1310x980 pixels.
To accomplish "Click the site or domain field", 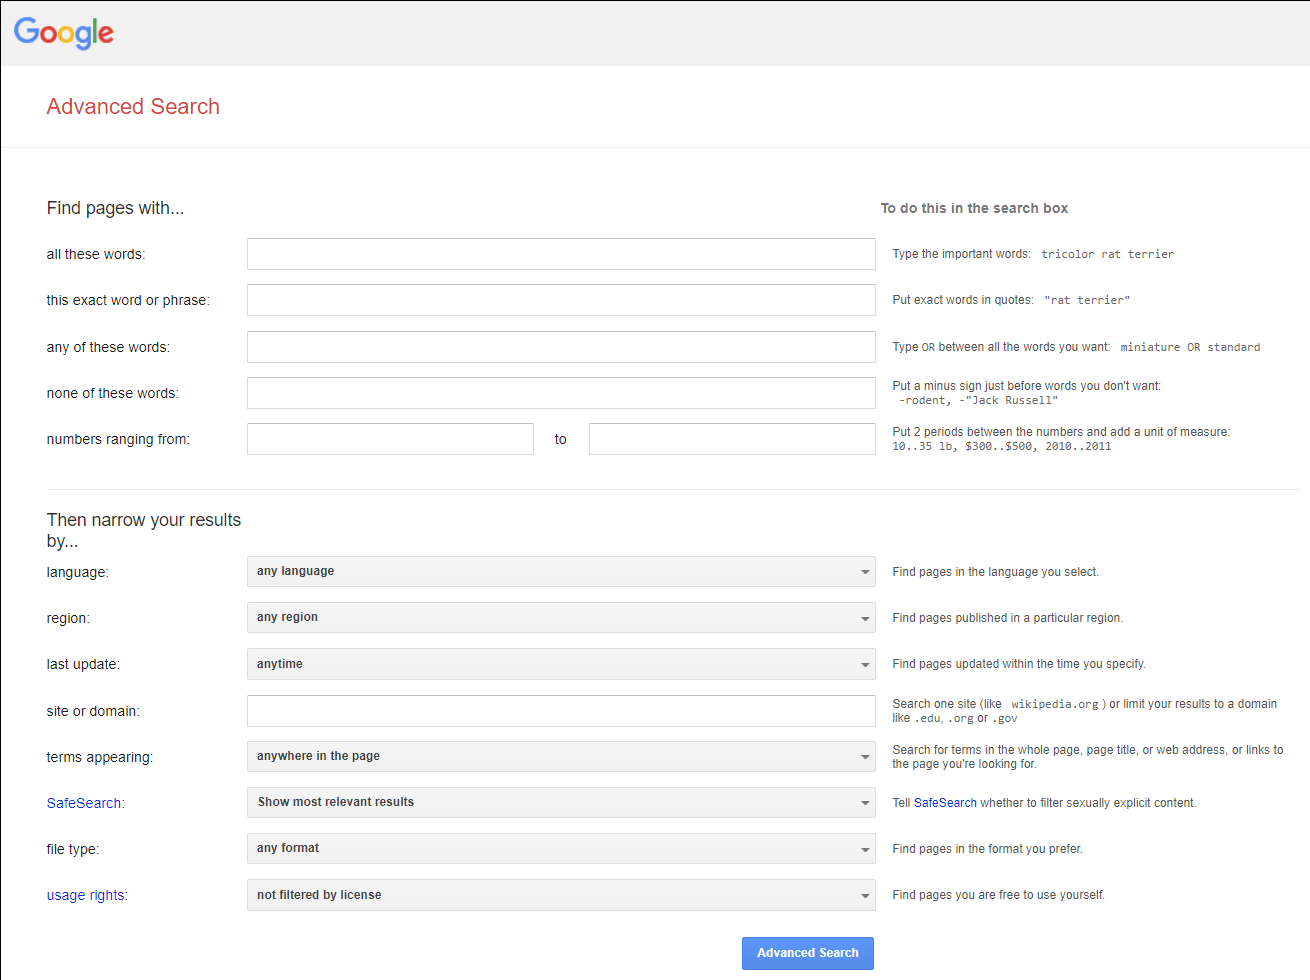I will pyautogui.click(x=560, y=711).
